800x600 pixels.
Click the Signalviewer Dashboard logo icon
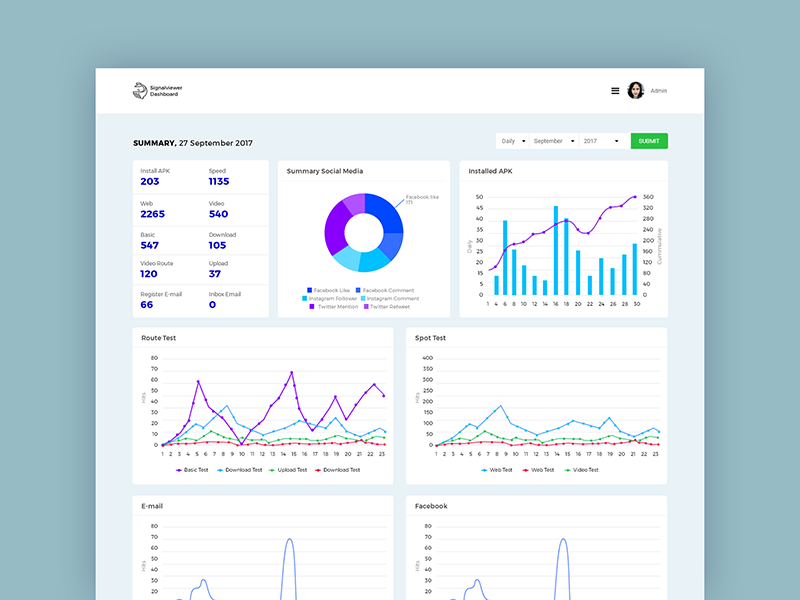[x=139, y=91]
